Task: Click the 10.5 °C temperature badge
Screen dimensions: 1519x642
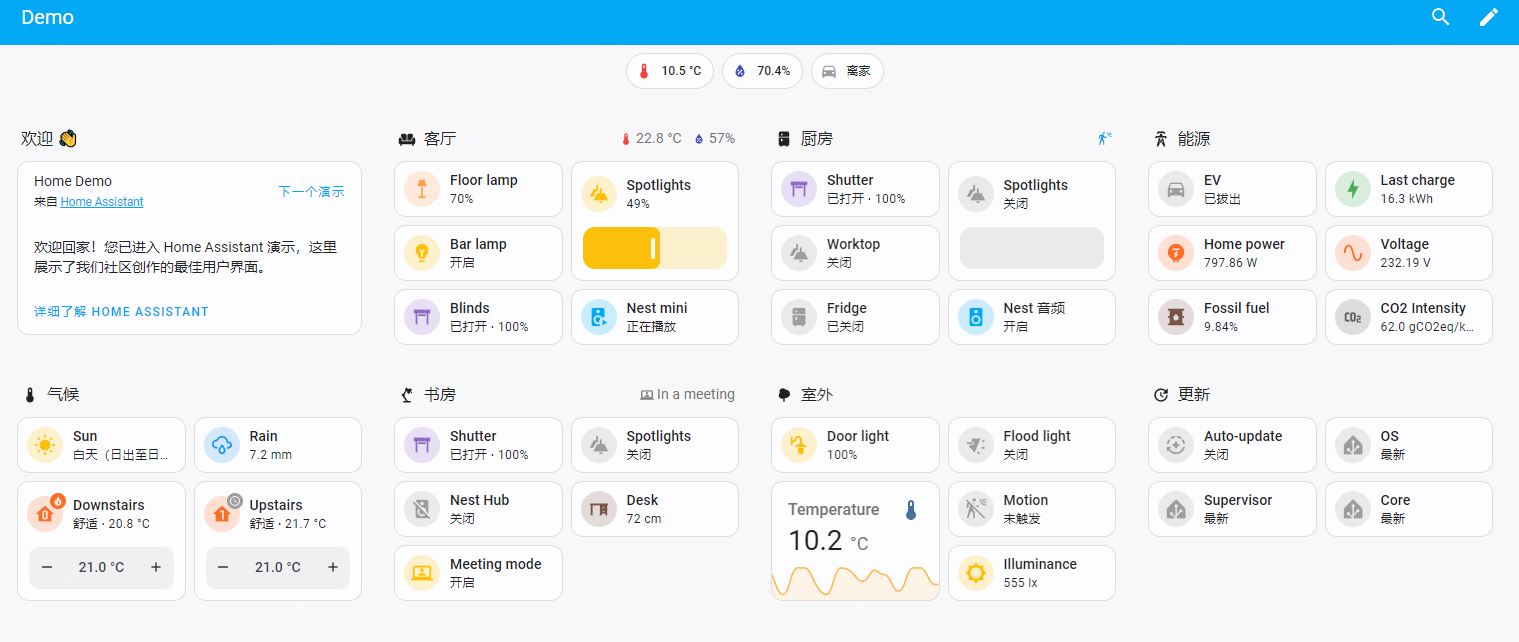Action: [x=670, y=71]
